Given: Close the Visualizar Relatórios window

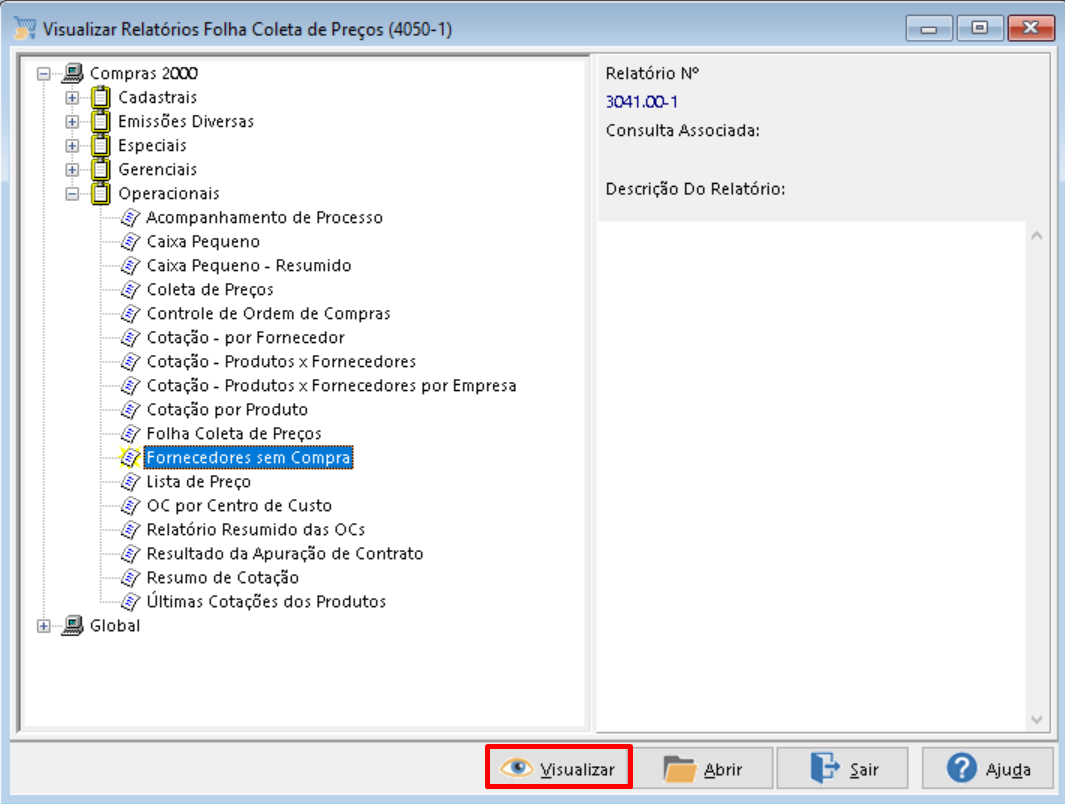Looking at the screenshot, I should click(x=1031, y=29).
